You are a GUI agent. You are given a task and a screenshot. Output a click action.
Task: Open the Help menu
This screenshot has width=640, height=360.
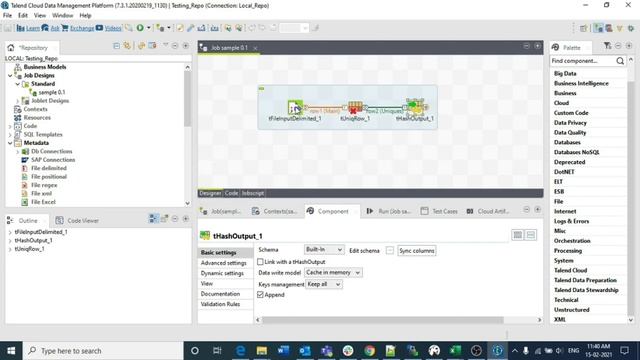tap(85, 16)
